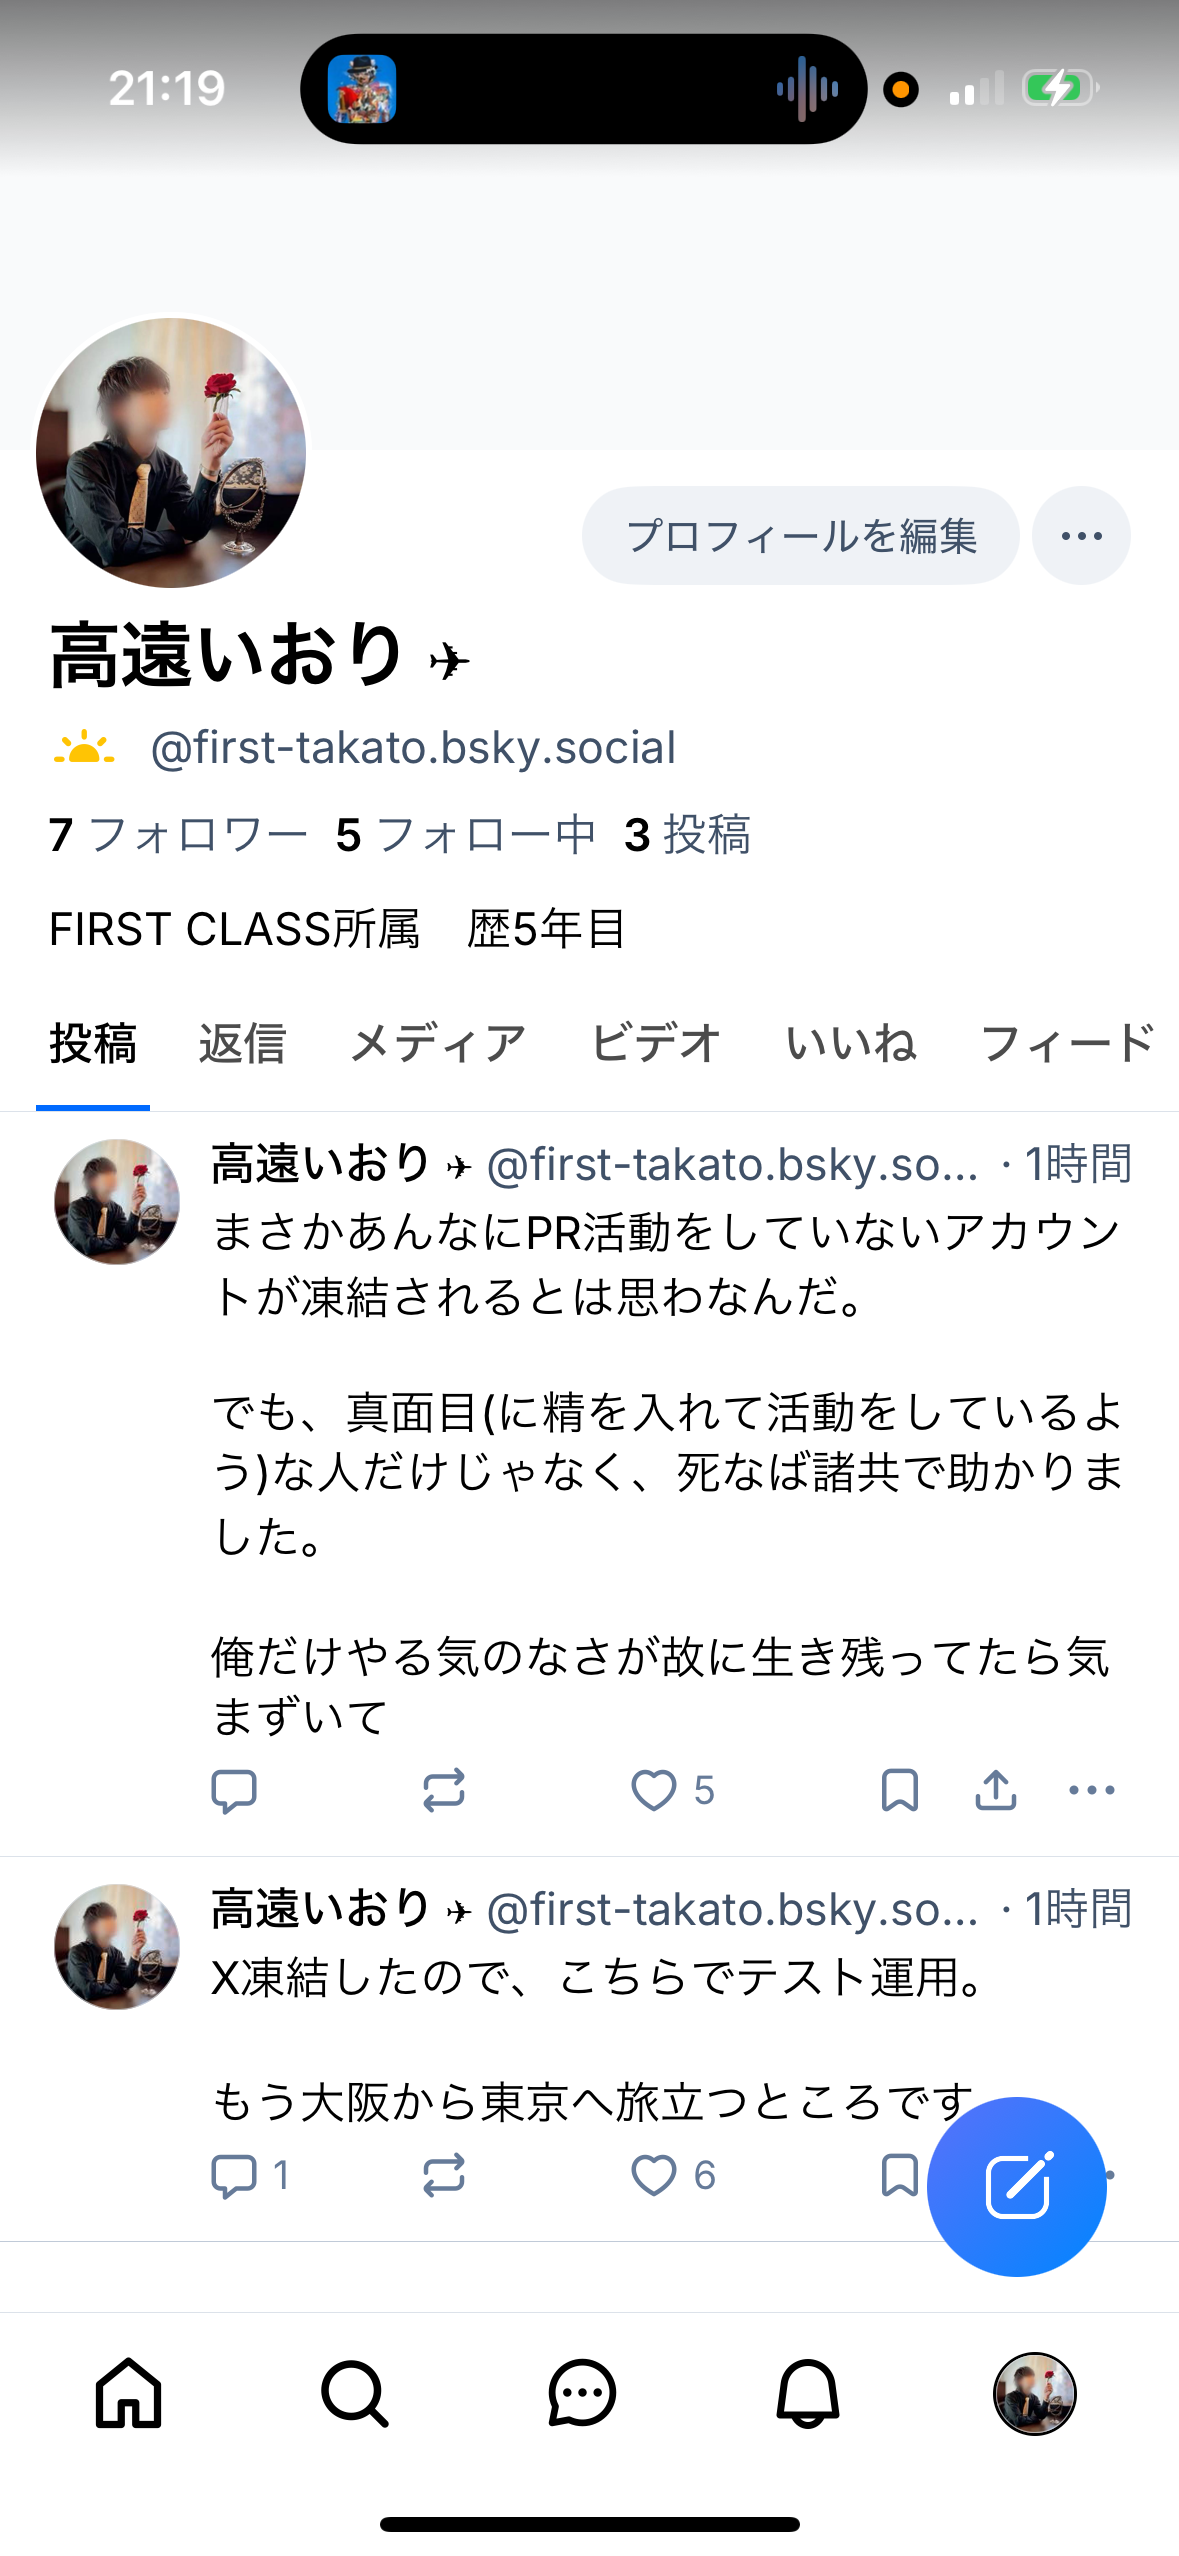Open the compose post button
The image size is (1179, 2556).
(1016, 2188)
